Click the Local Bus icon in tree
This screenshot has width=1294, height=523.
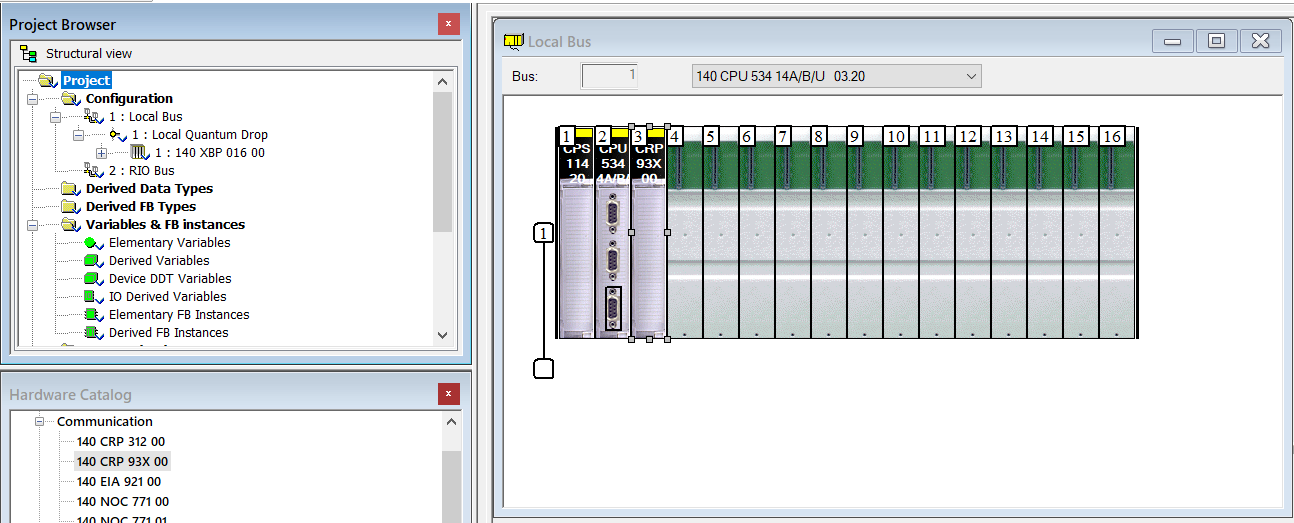coord(94,117)
